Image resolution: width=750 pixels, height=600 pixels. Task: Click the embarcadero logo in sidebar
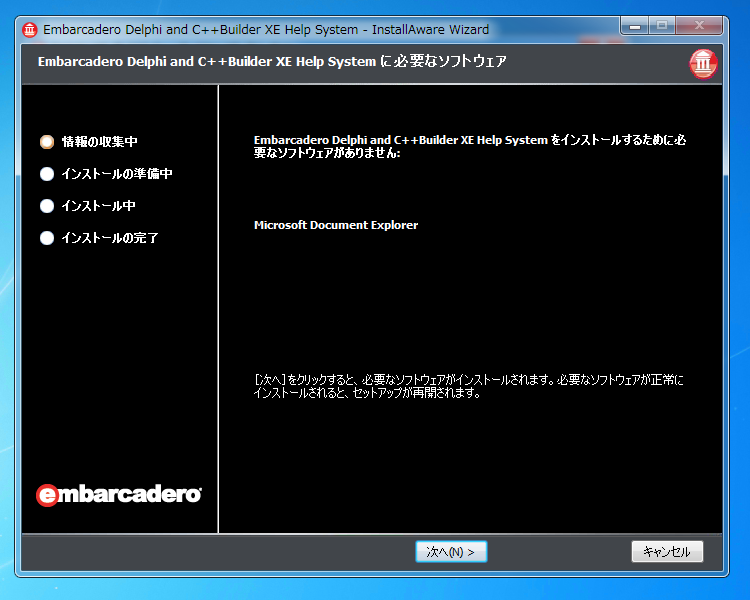[119, 495]
